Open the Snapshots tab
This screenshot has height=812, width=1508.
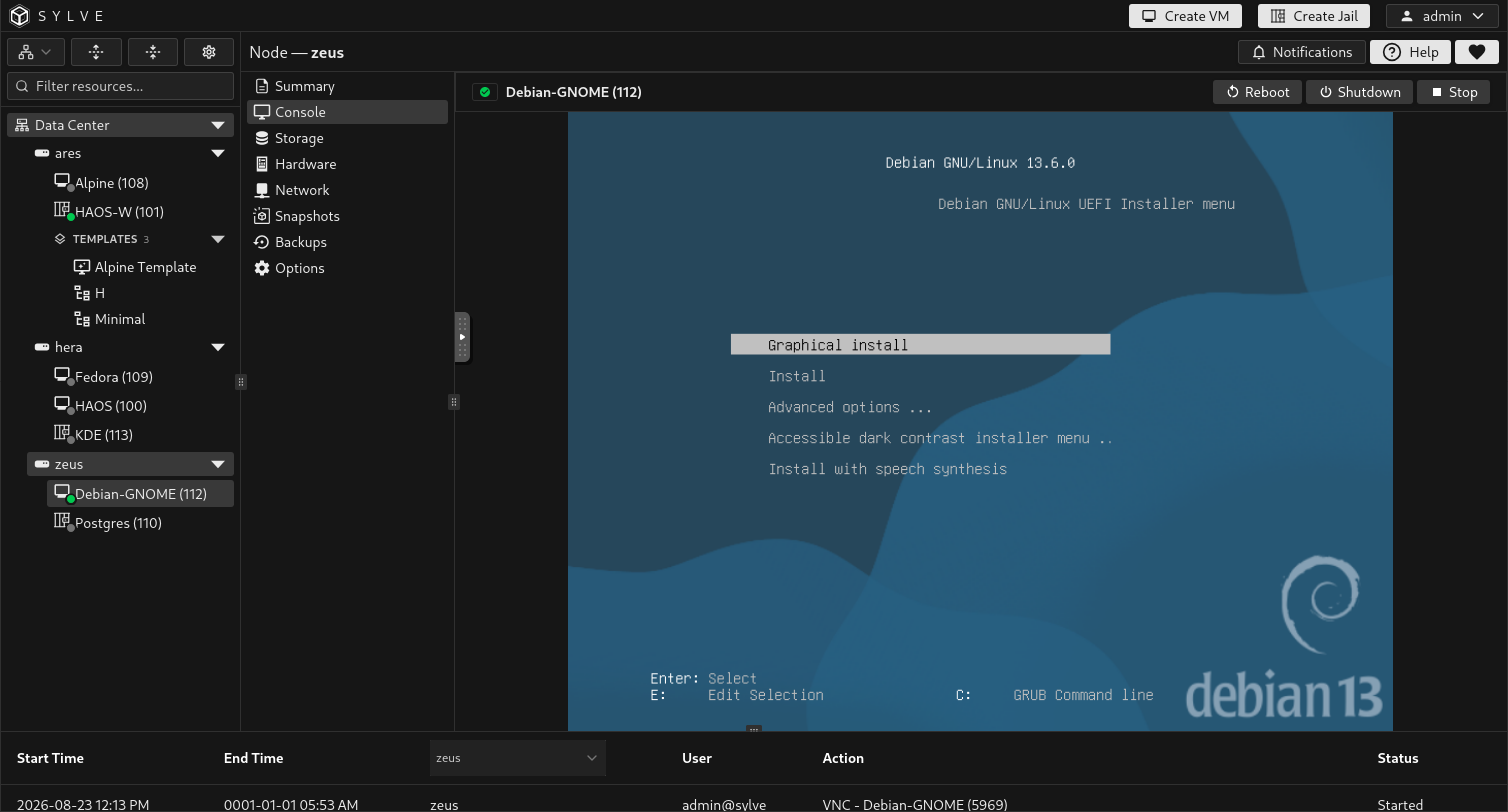(347, 216)
